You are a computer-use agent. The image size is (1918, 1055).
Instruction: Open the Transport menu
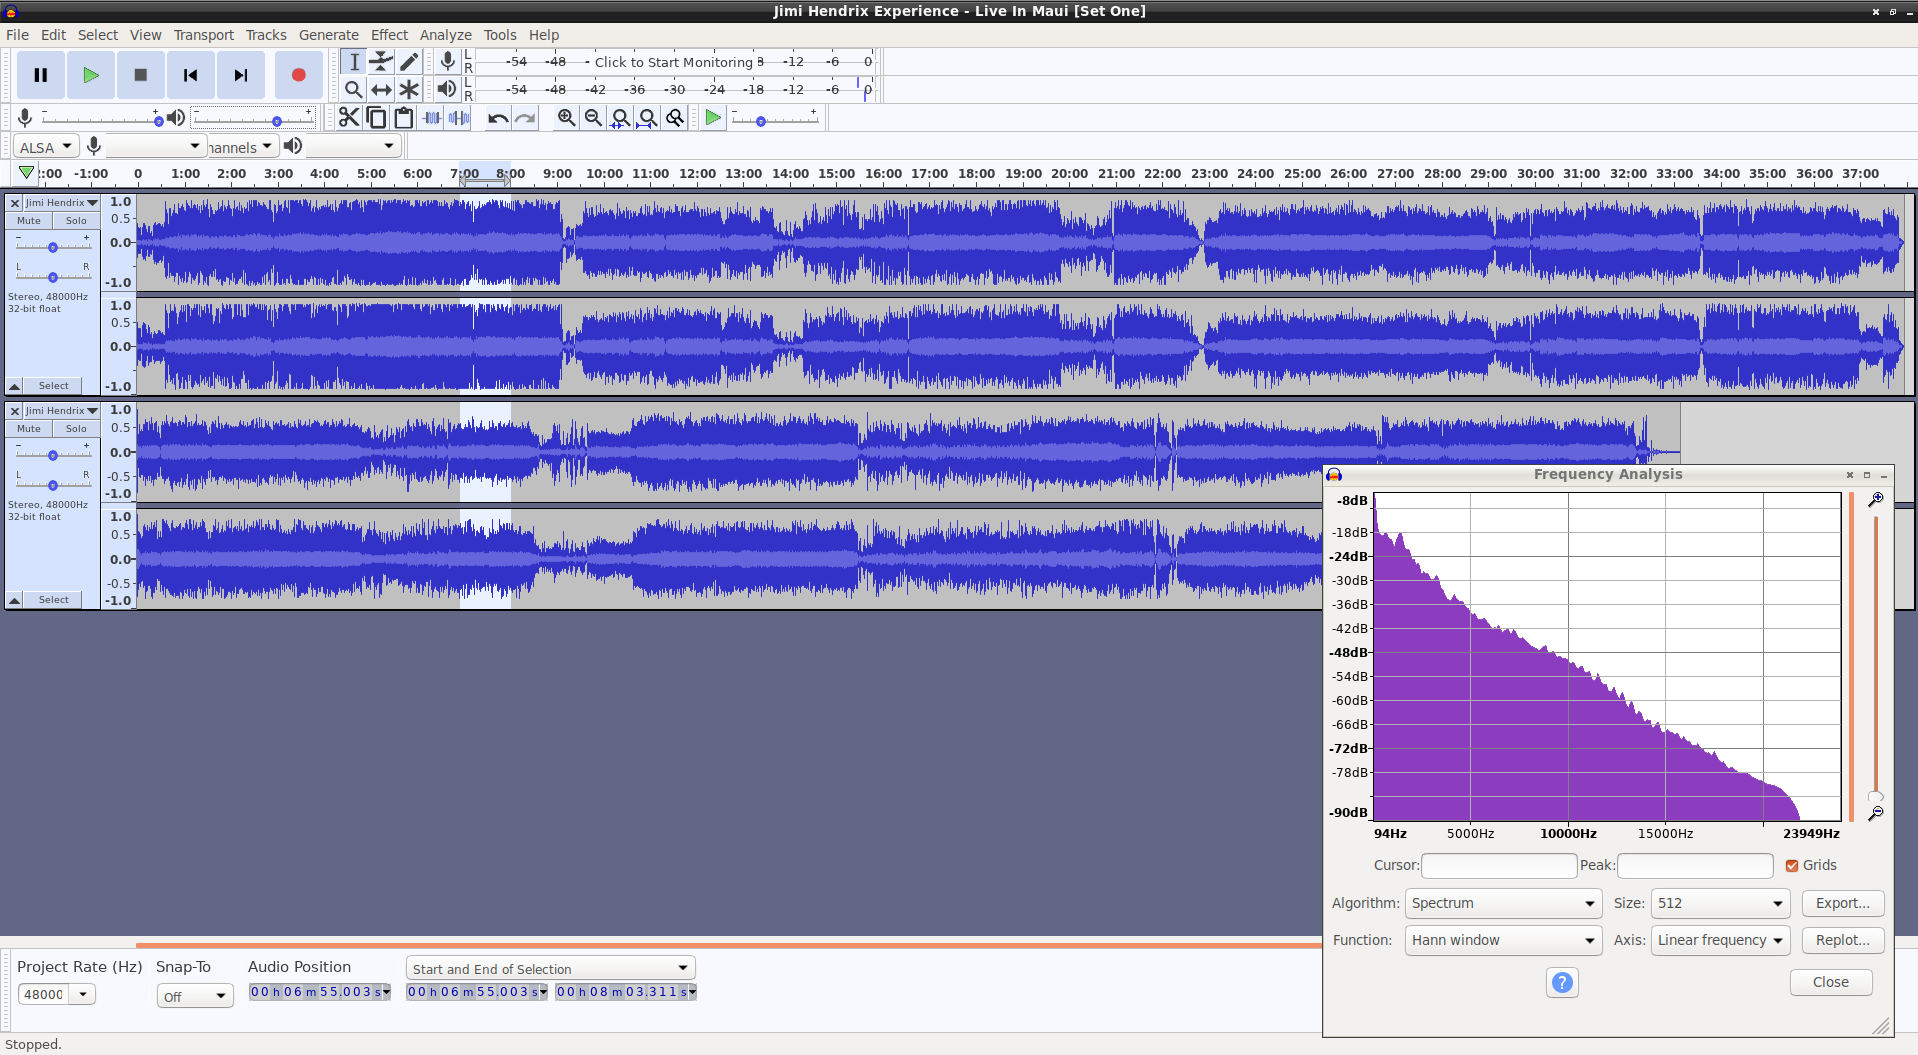click(204, 35)
